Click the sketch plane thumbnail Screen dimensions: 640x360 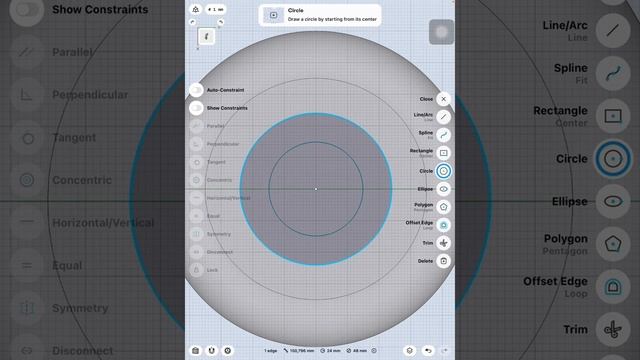(x=207, y=36)
